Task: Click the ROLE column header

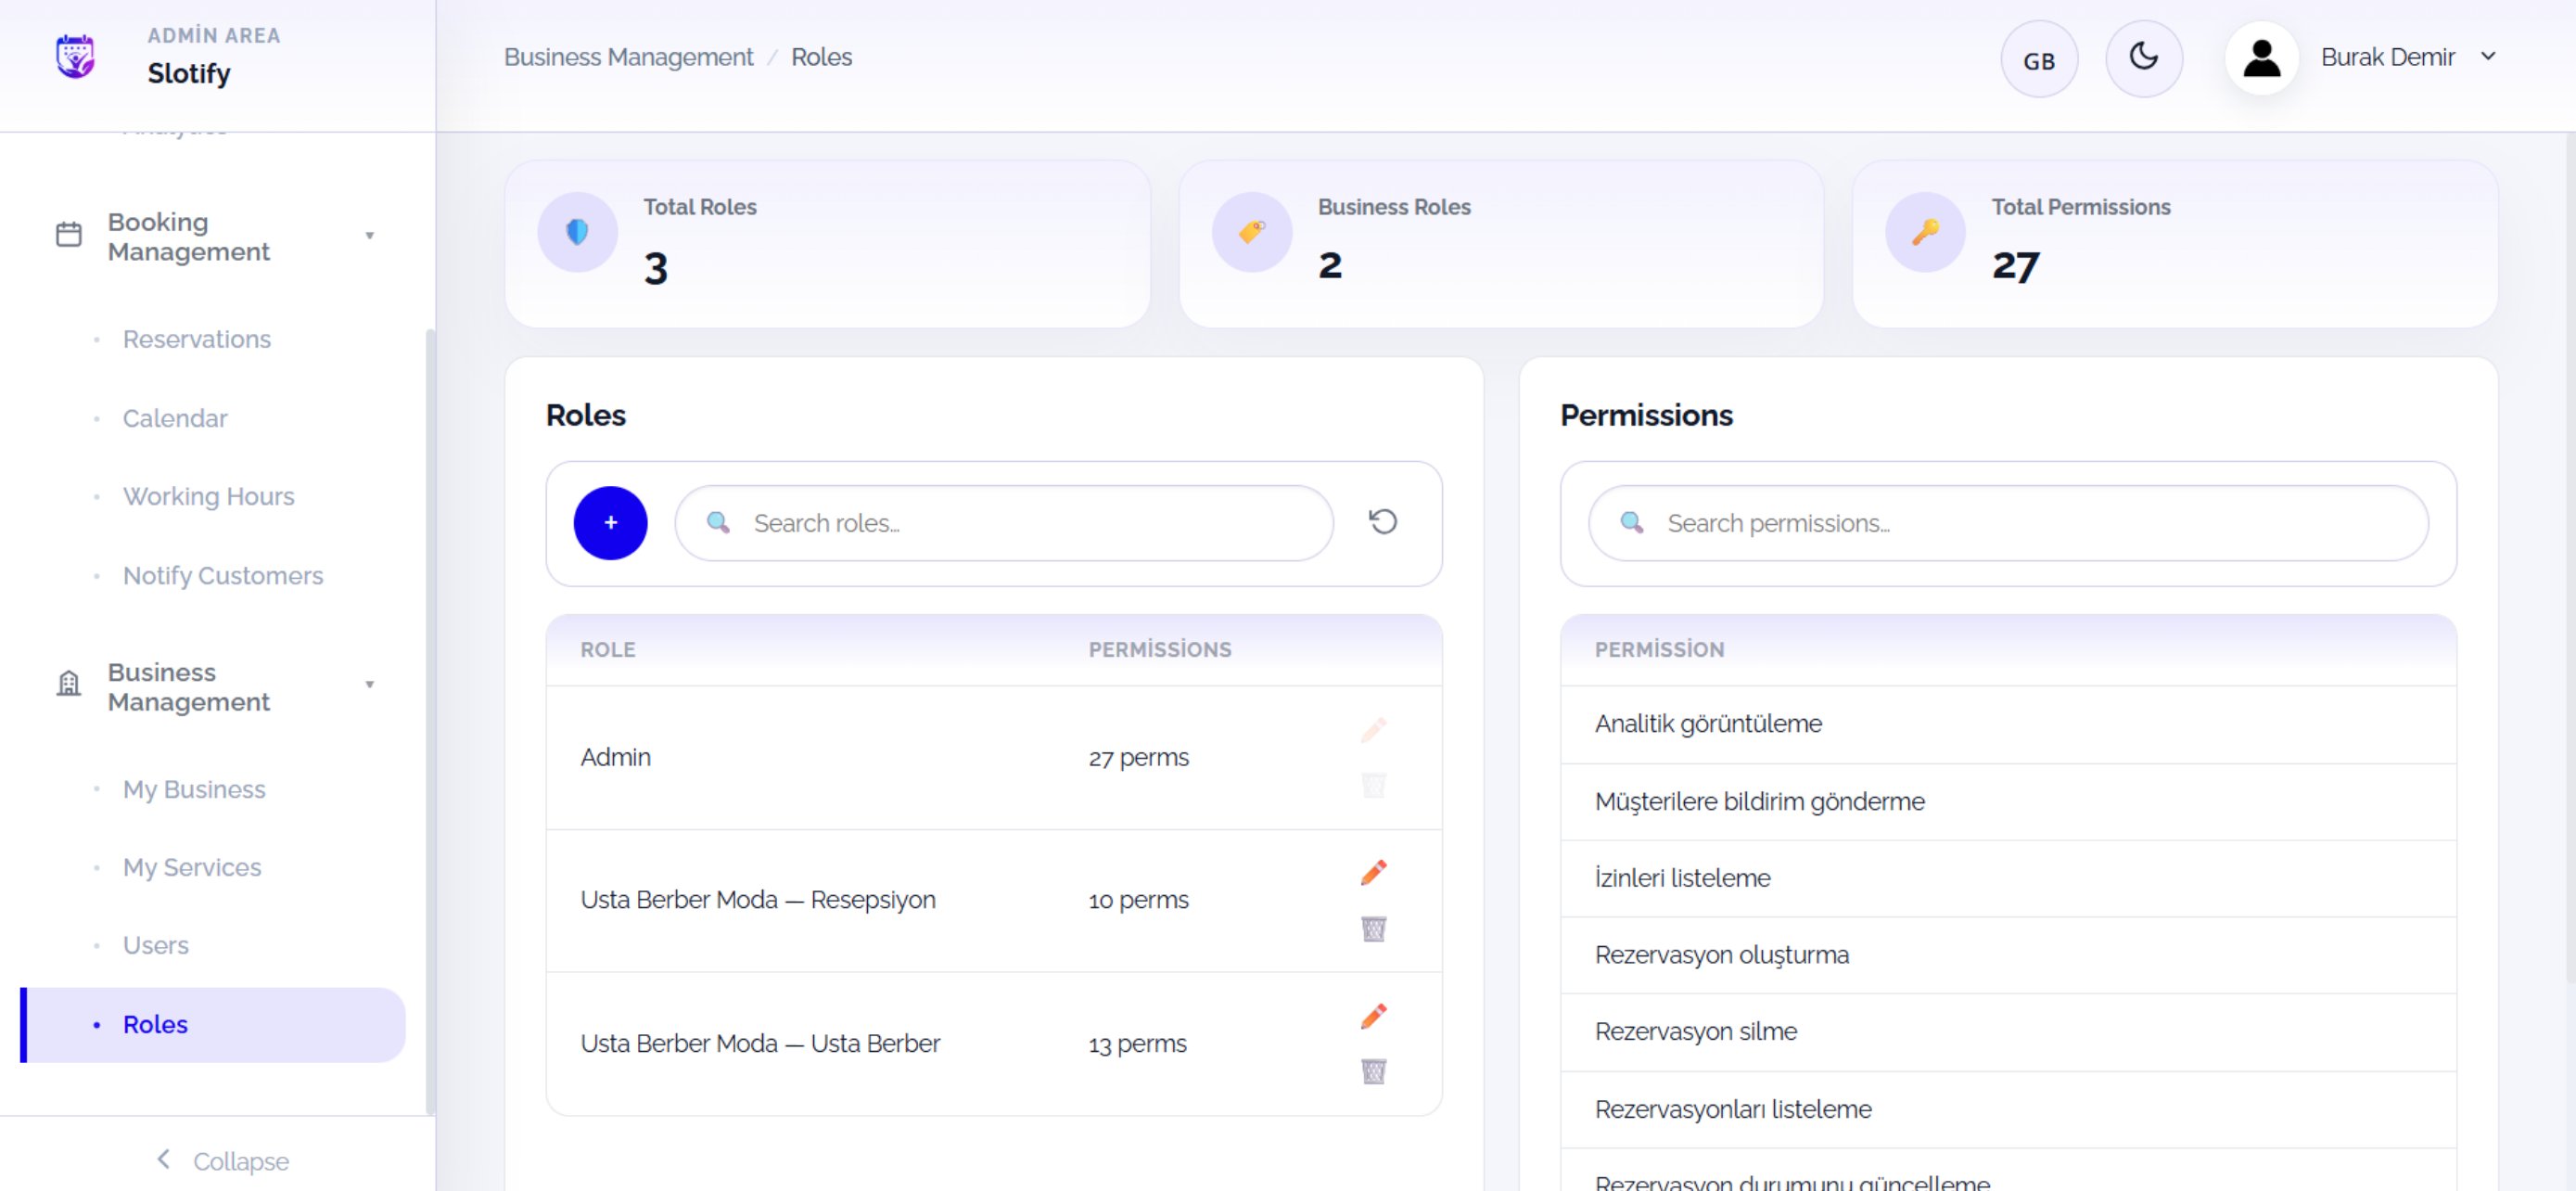Action: [x=608, y=650]
